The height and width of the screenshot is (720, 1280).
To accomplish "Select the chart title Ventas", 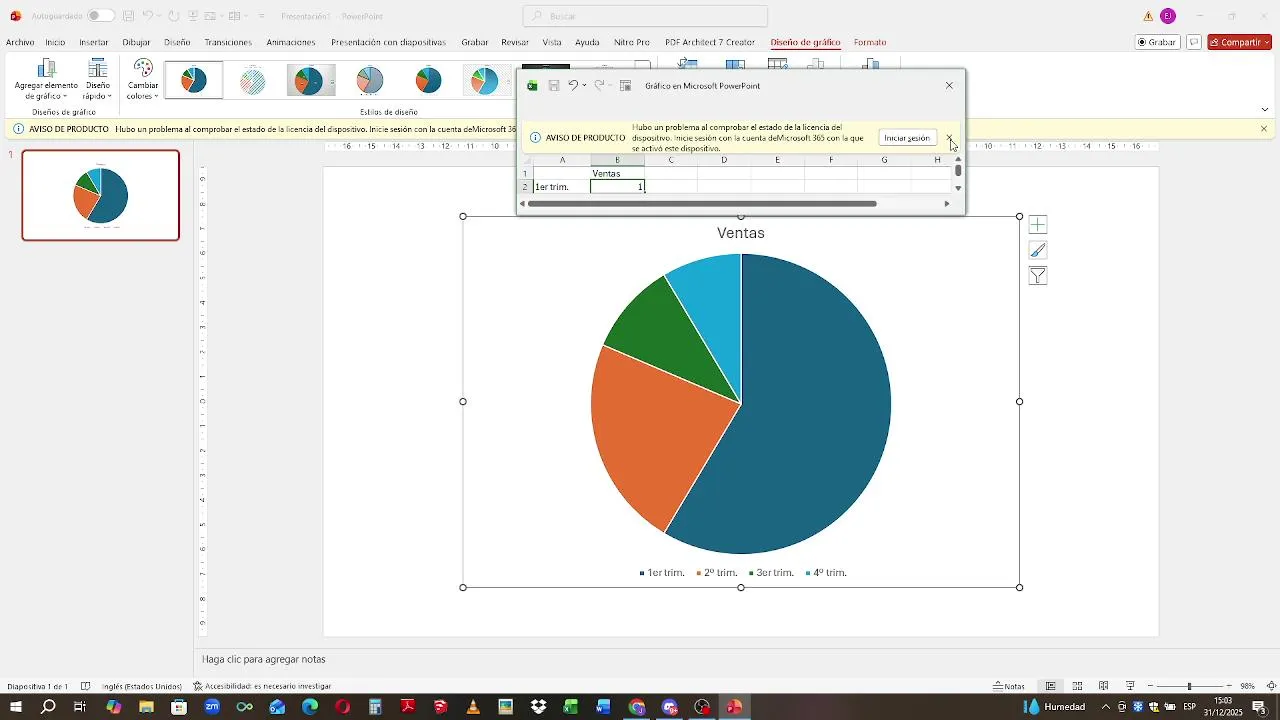I will click(741, 233).
